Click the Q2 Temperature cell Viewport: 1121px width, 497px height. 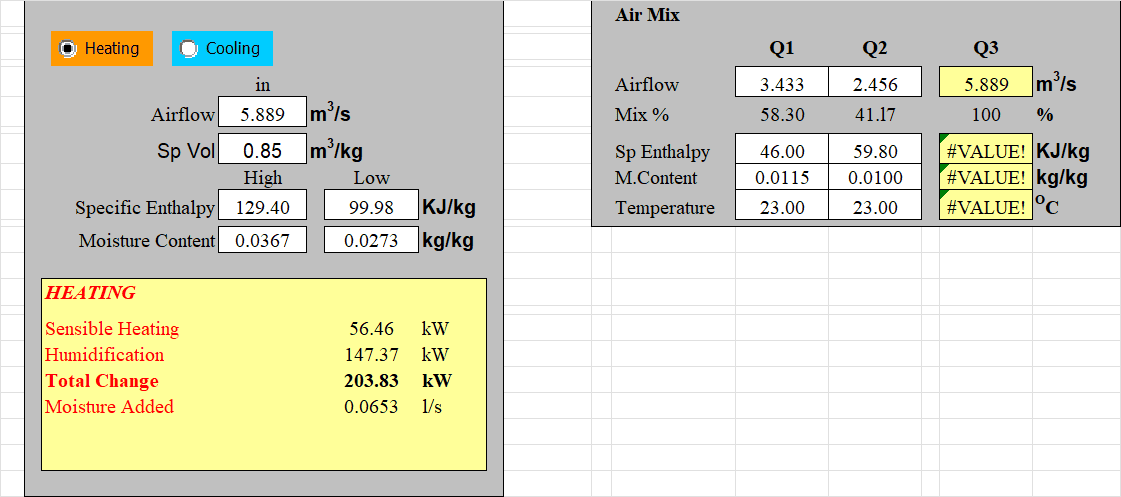pos(874,207)
